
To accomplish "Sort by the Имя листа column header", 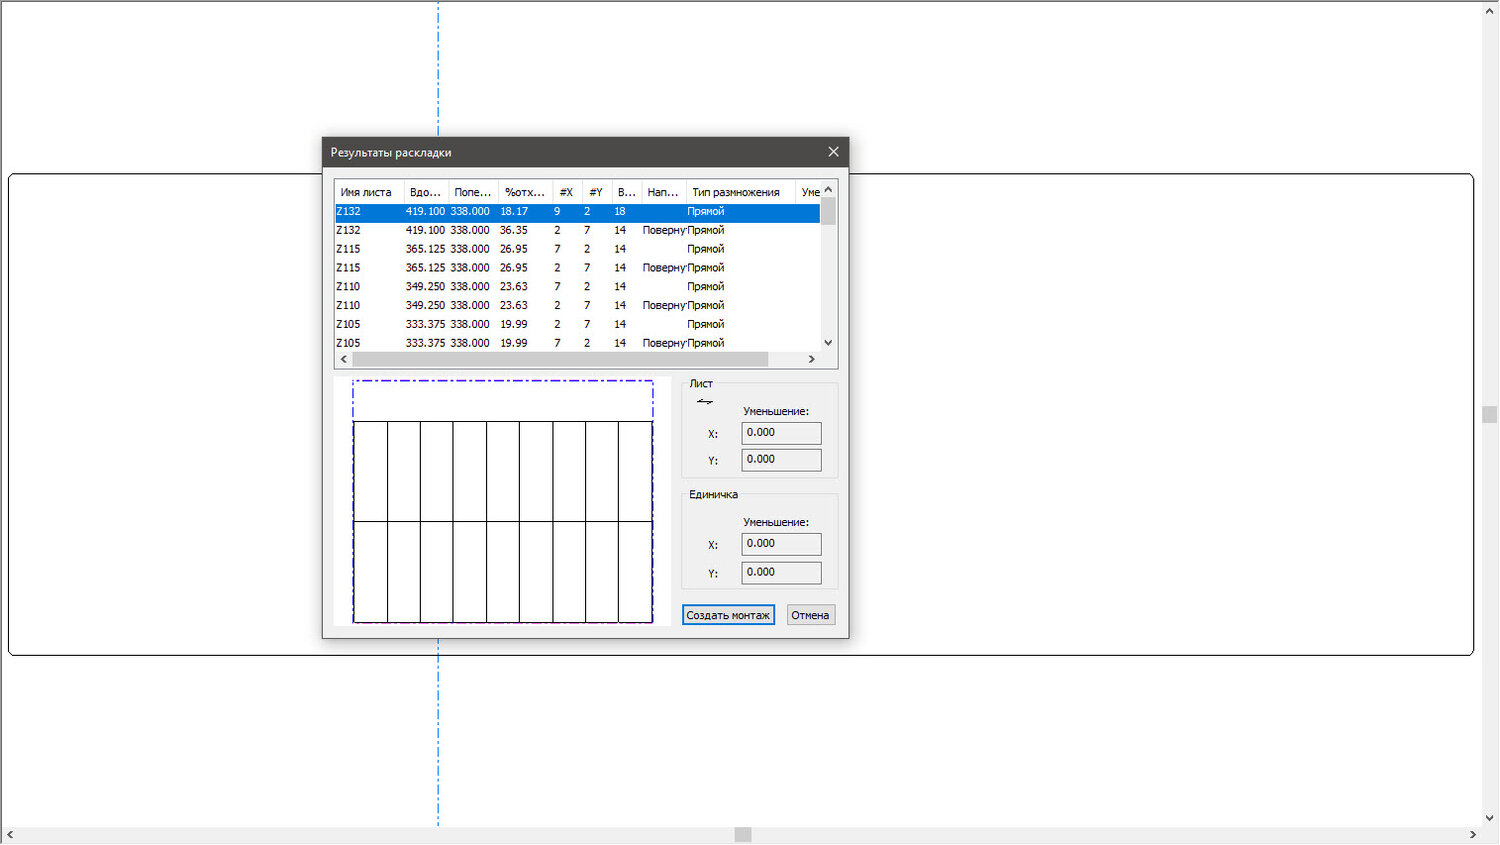I will pos(369,192).
